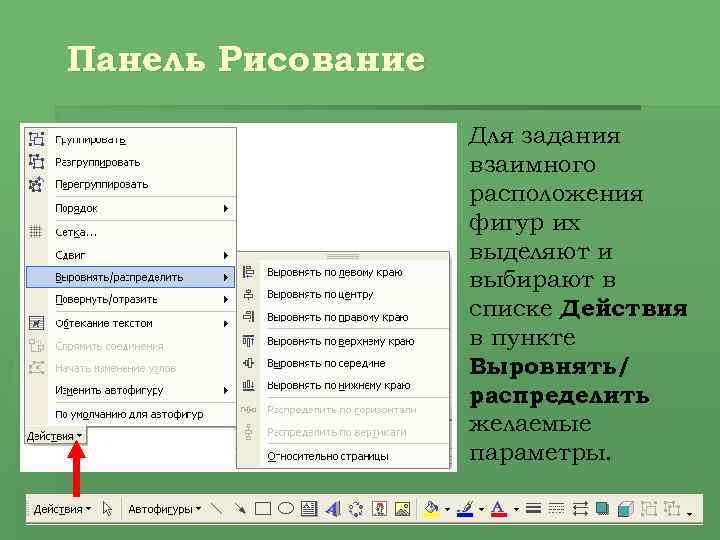Pick the Oval shape tool

tap(286, 509)
